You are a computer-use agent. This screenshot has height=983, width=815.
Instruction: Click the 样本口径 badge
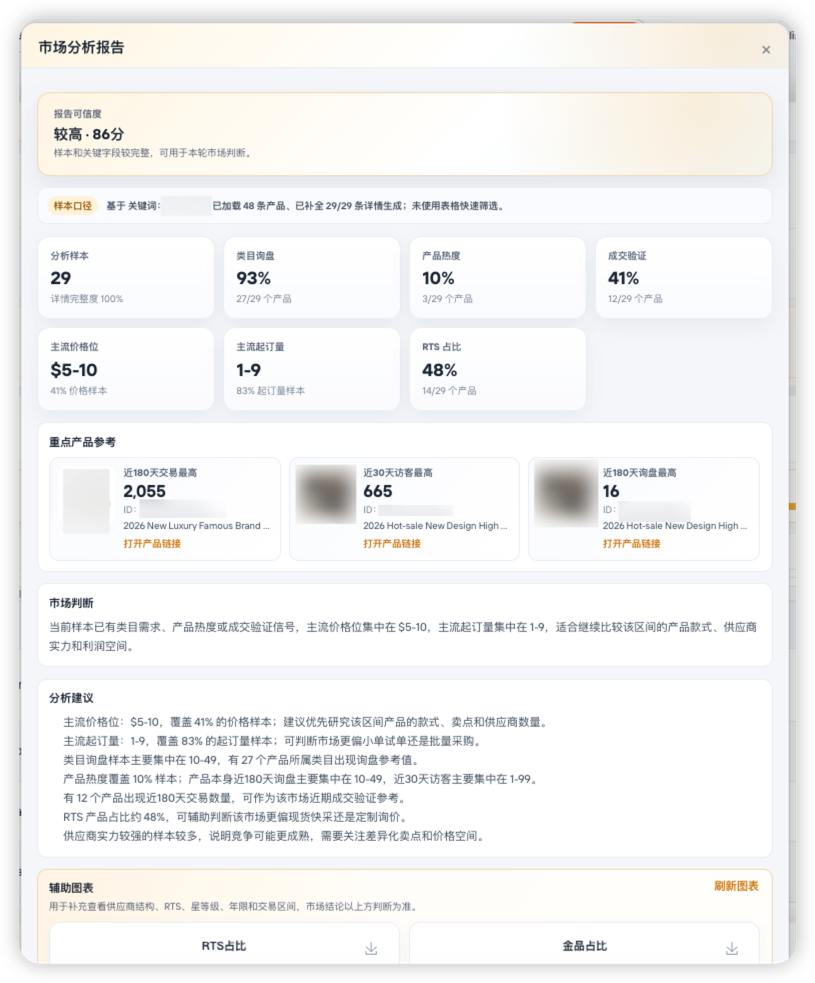[73, 206]
